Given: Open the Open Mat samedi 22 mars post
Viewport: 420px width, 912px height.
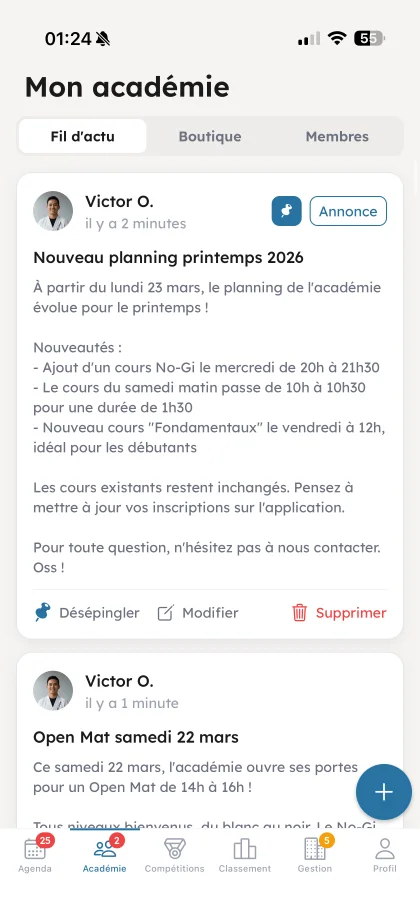Looking at the screenshot, I should point(136,738).
